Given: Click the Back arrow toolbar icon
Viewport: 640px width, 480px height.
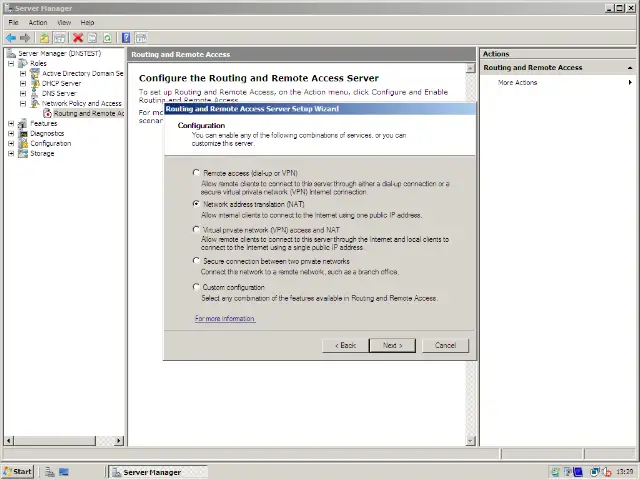Looking at the screenshot, I should (x=11, y=38).
